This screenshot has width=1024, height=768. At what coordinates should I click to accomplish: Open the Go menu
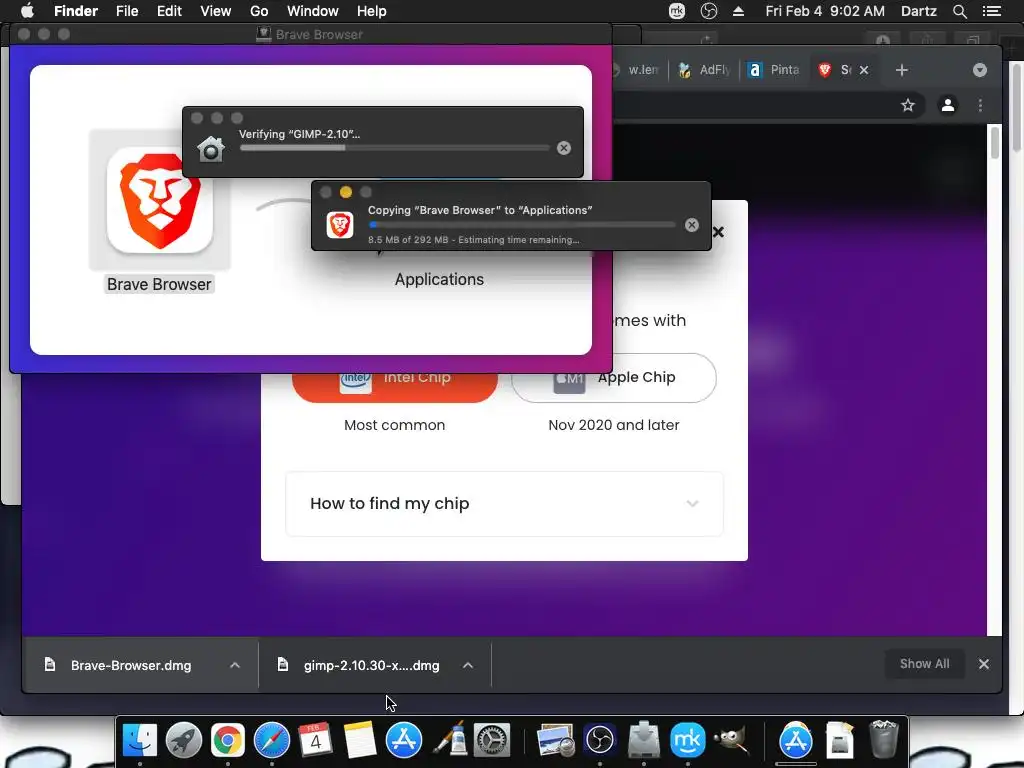259,11
